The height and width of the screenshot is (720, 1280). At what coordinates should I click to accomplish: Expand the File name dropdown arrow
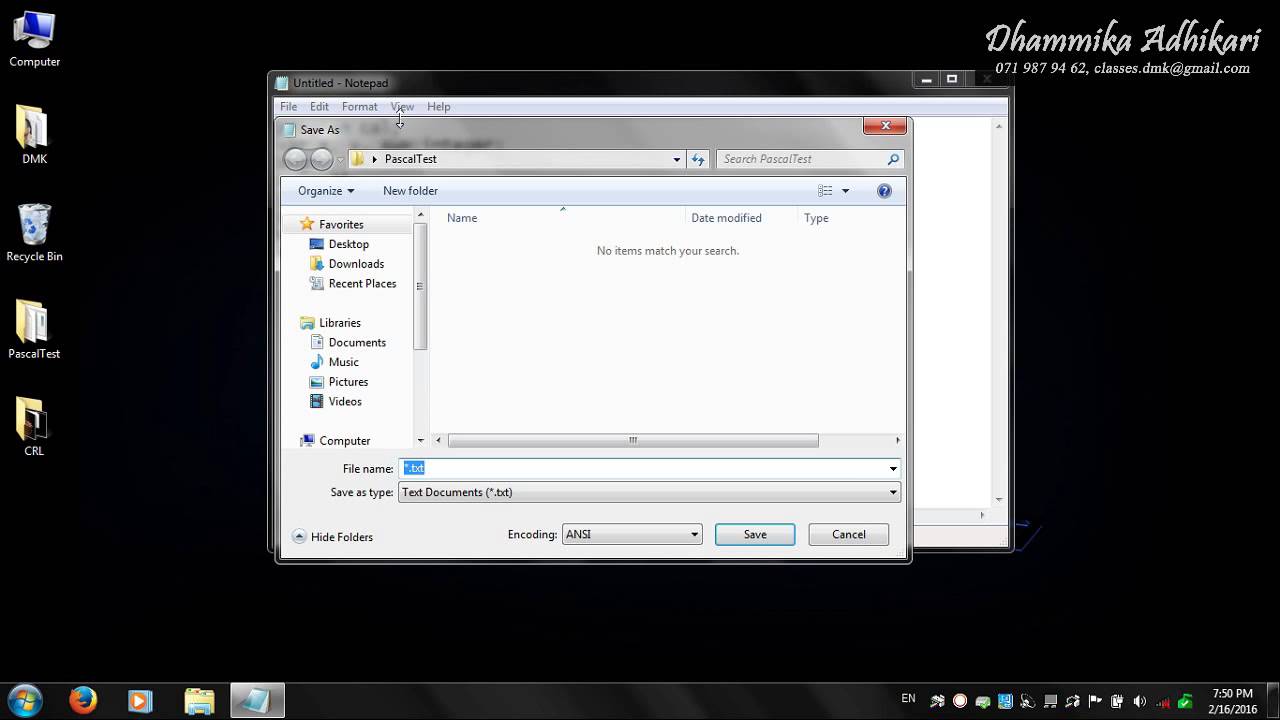pos(893,468)
